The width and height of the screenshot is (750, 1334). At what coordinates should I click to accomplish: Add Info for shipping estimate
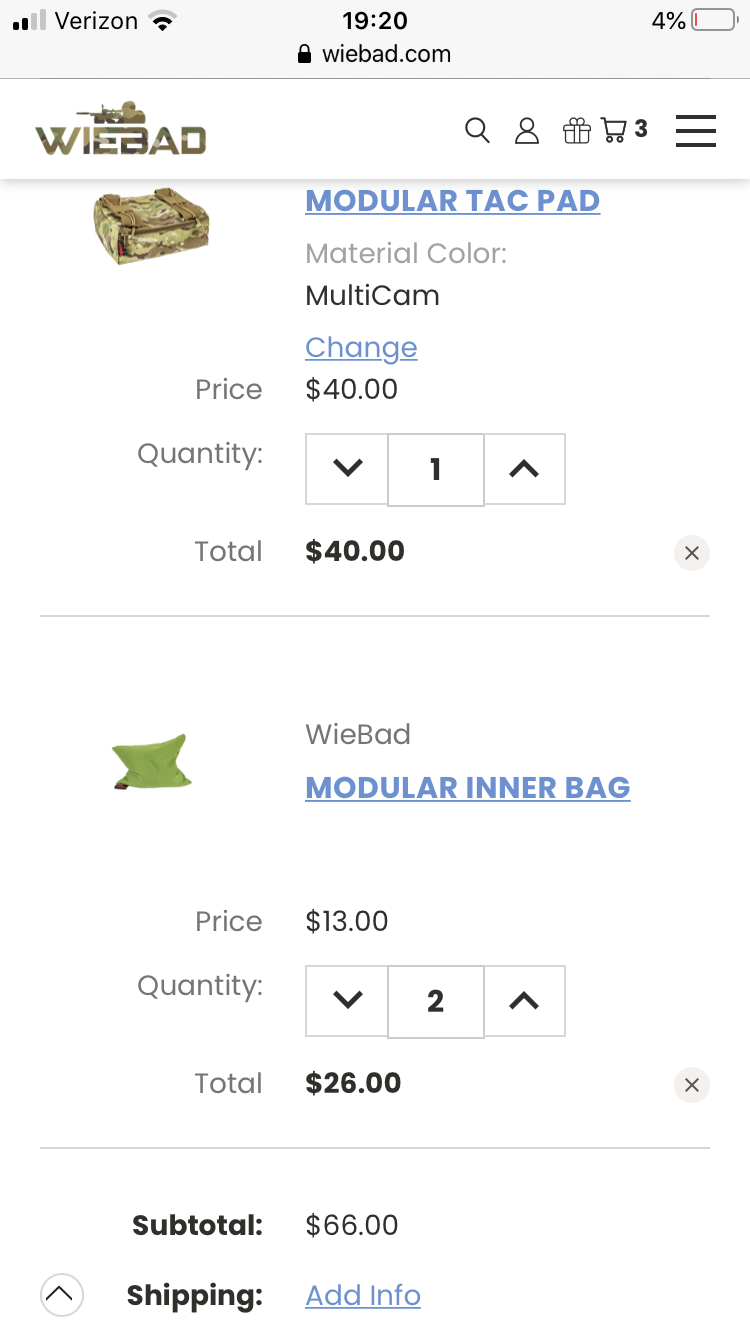[363, 1295]
